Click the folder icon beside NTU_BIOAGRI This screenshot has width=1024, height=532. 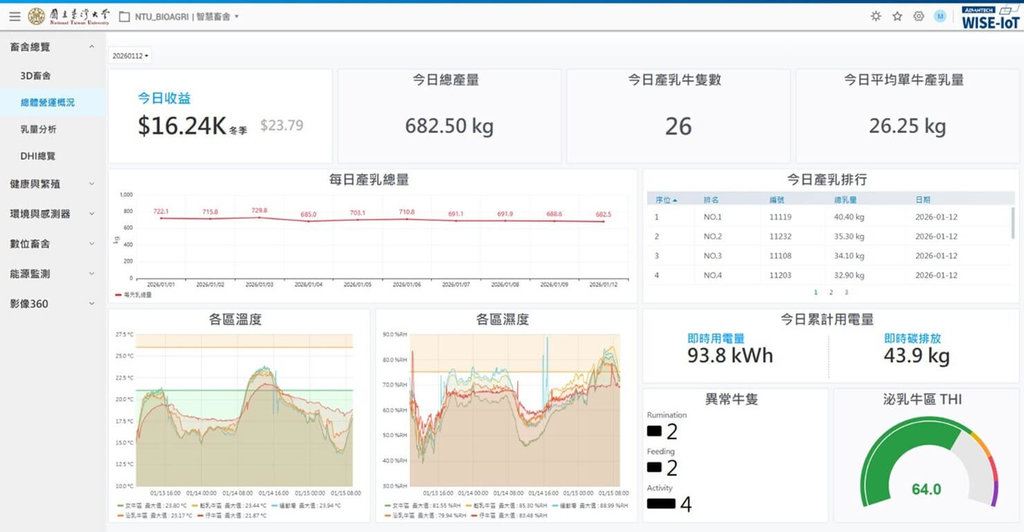124,16
